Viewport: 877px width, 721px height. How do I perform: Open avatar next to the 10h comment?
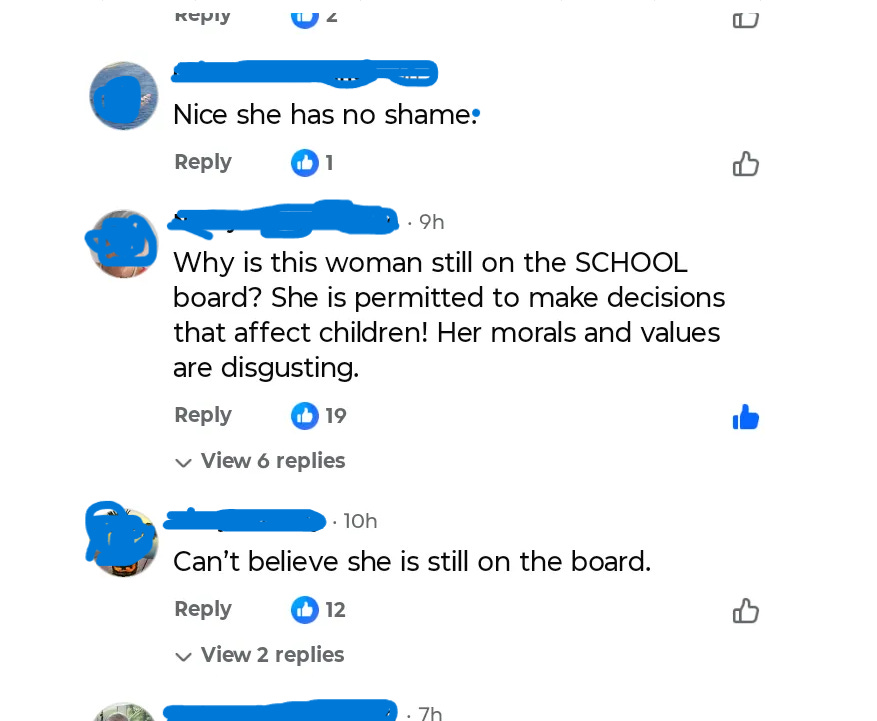tap(124, 541)
